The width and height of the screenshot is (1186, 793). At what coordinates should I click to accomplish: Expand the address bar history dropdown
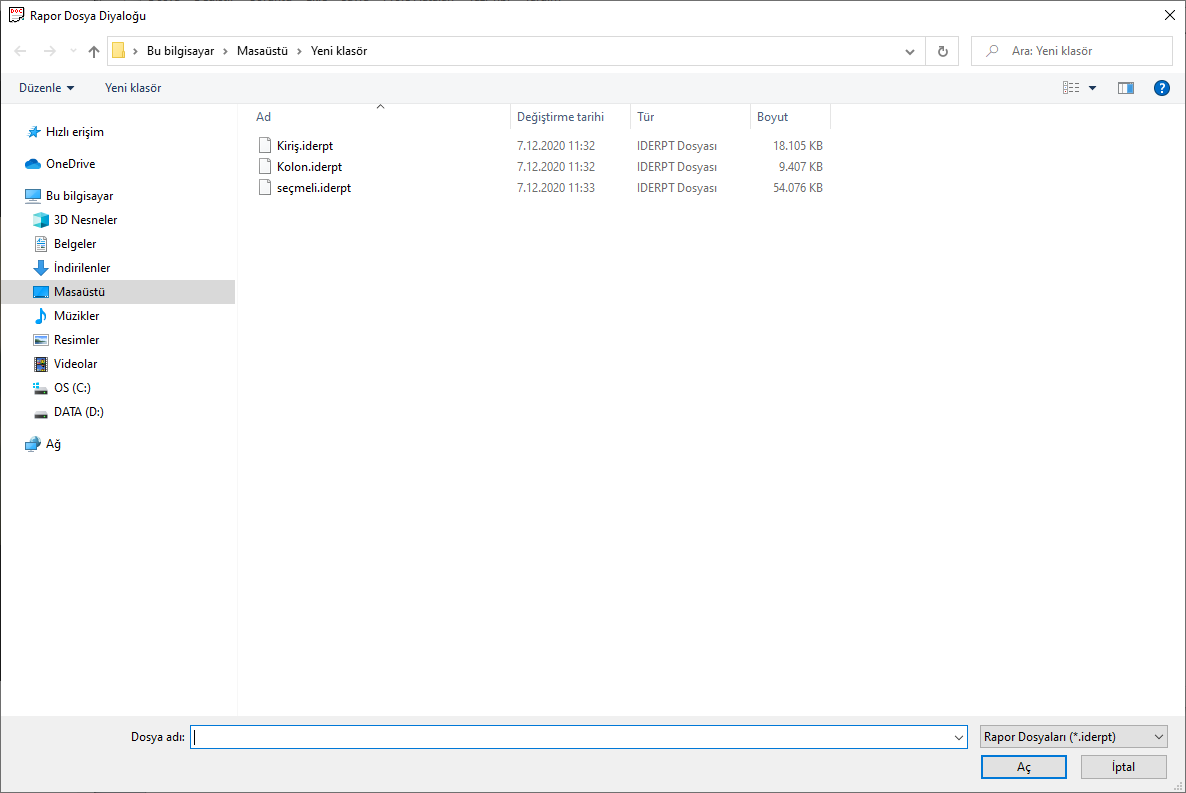909,51
